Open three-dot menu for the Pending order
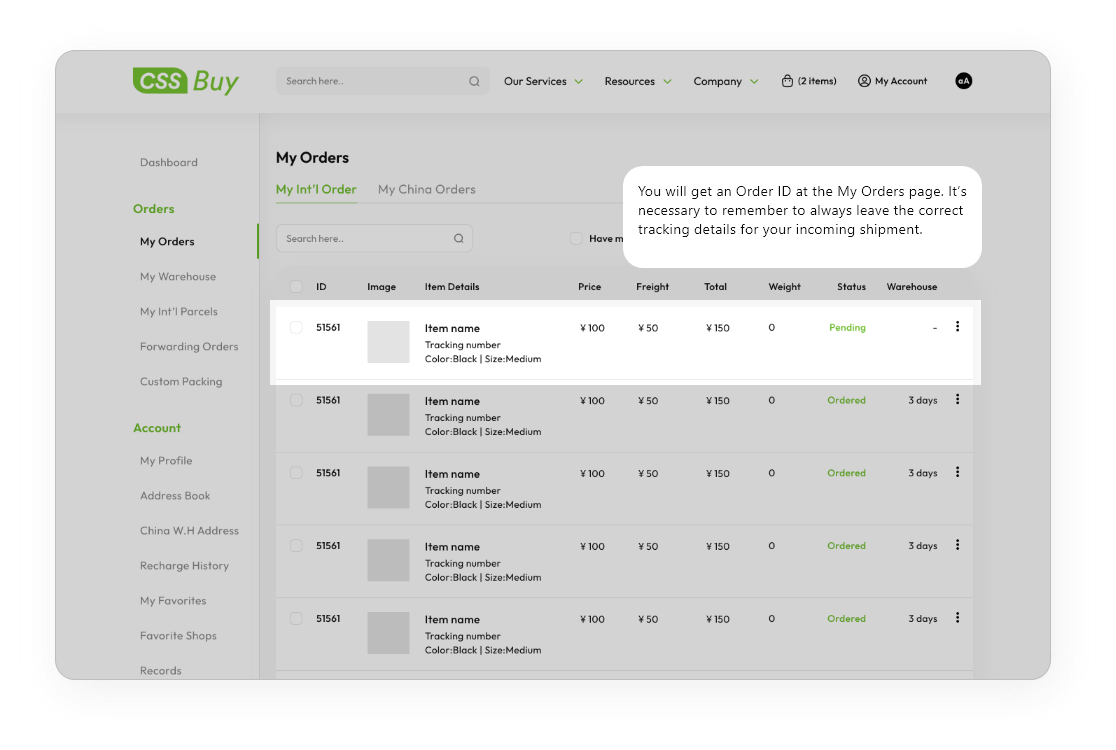Screen dimensions: 1116x750 tap(957, 326)
